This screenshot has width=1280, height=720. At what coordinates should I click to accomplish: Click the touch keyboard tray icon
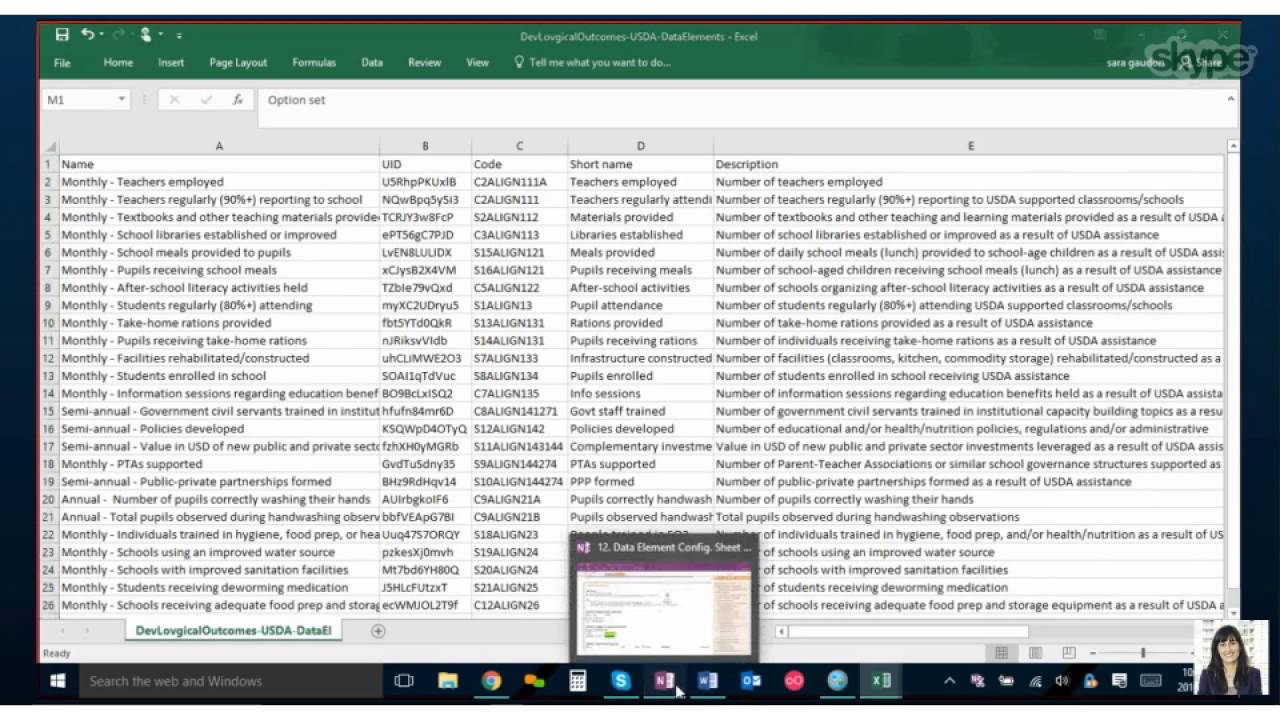1151,681
